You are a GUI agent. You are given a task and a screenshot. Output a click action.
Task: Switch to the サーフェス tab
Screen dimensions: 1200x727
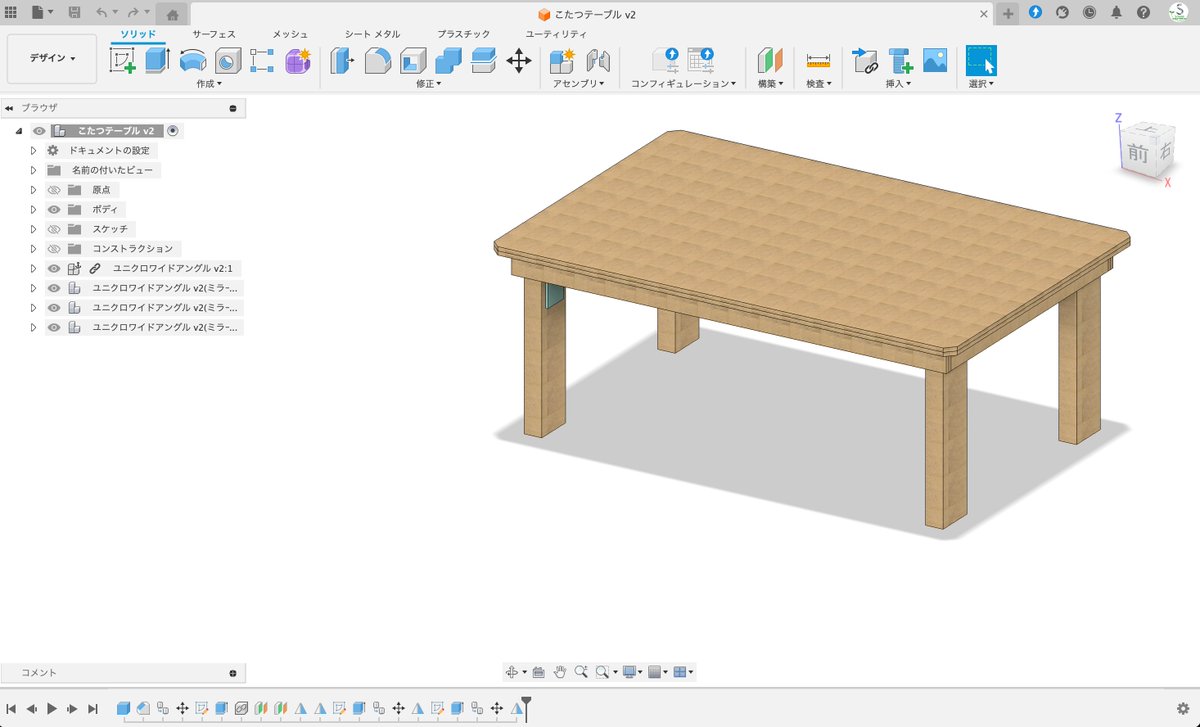(x=214, y=34)
